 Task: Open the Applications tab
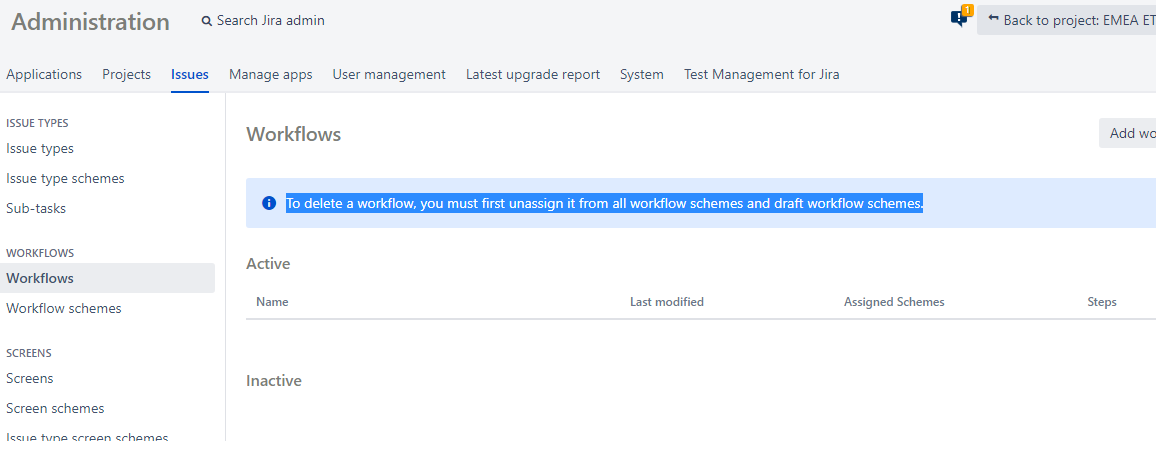(44, 74)
